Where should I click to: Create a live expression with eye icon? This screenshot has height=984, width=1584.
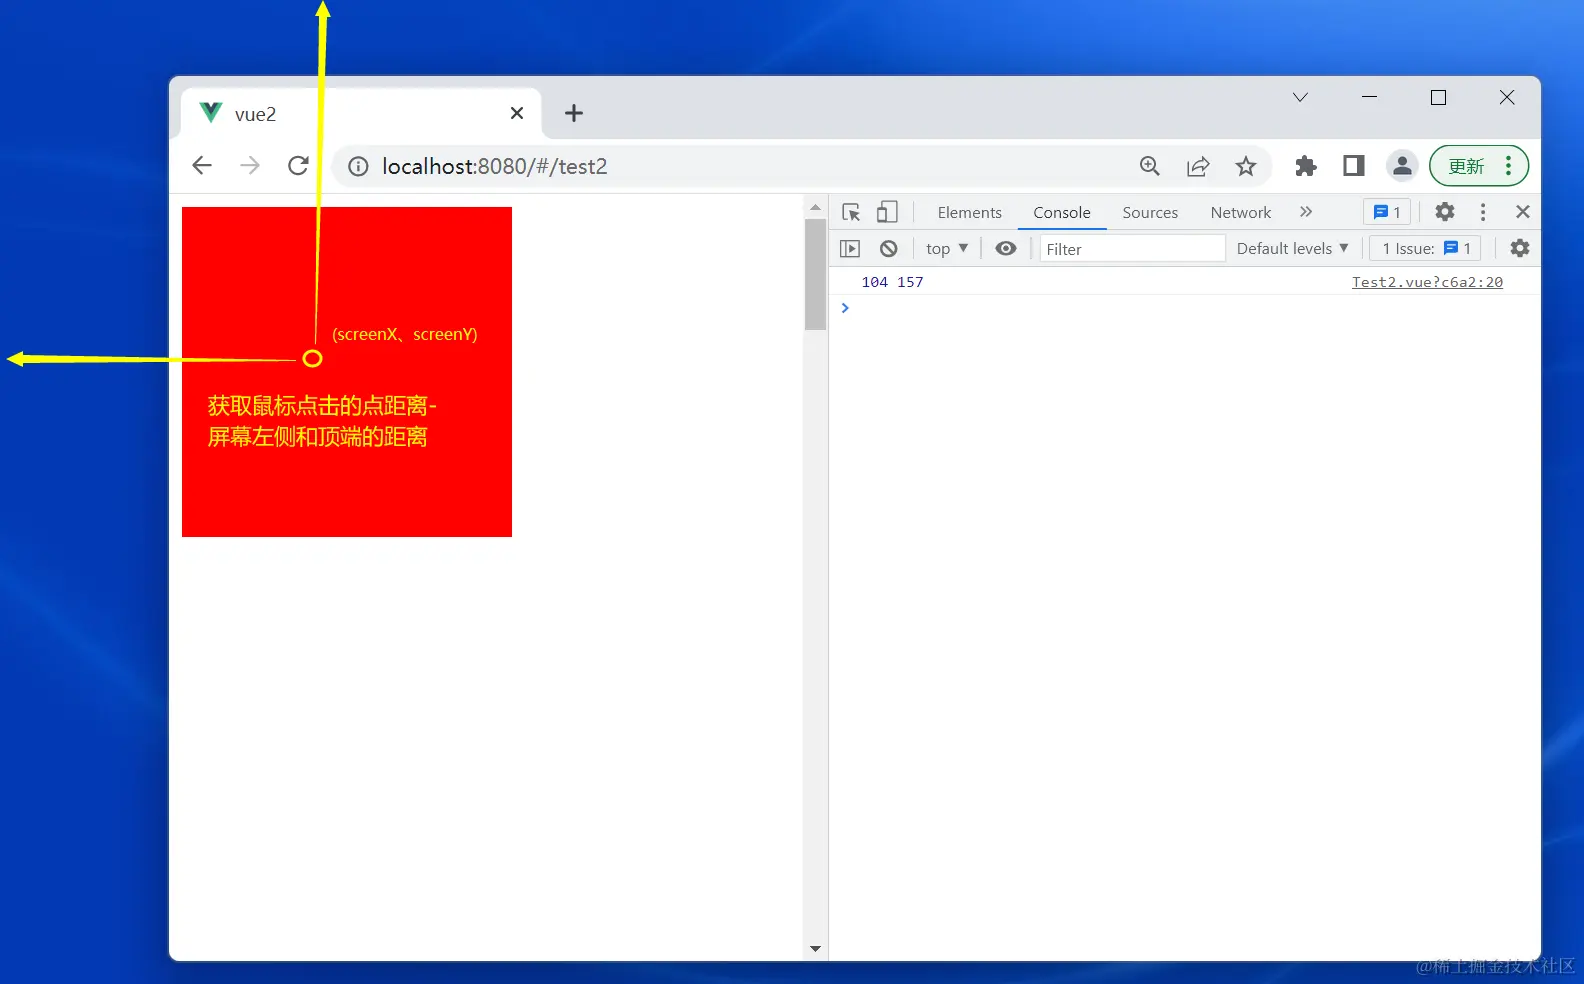1006,248
